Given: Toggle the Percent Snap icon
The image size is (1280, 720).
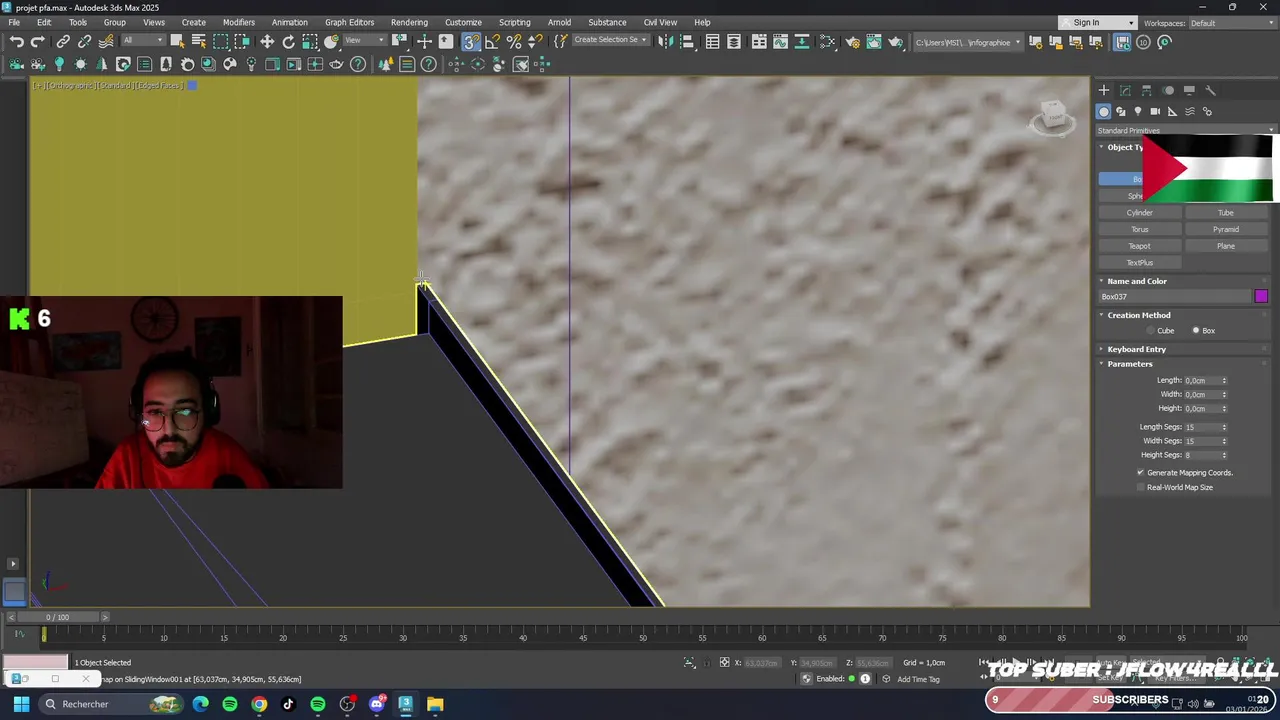Looking at the screenshot, I should (514, 41).
